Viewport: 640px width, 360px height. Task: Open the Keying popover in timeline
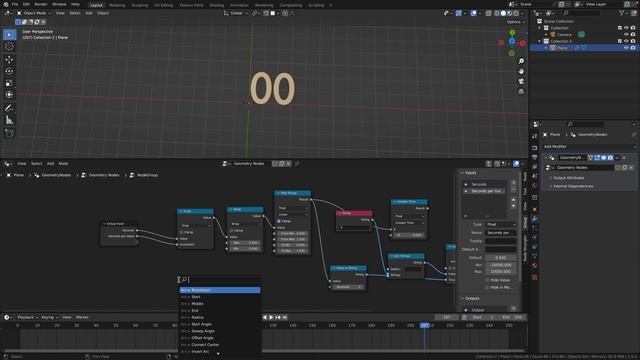[49, 317]
